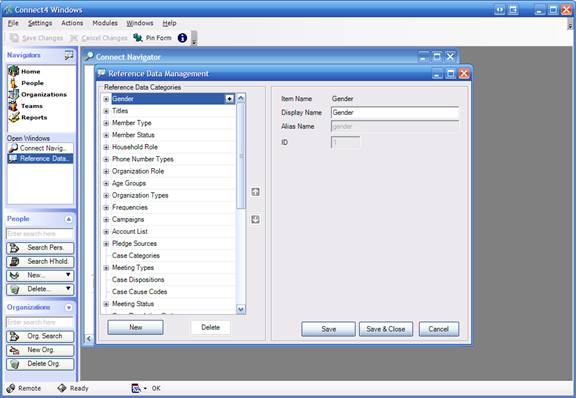Open the Help menu
576x398 pixels.
(169, 23)
